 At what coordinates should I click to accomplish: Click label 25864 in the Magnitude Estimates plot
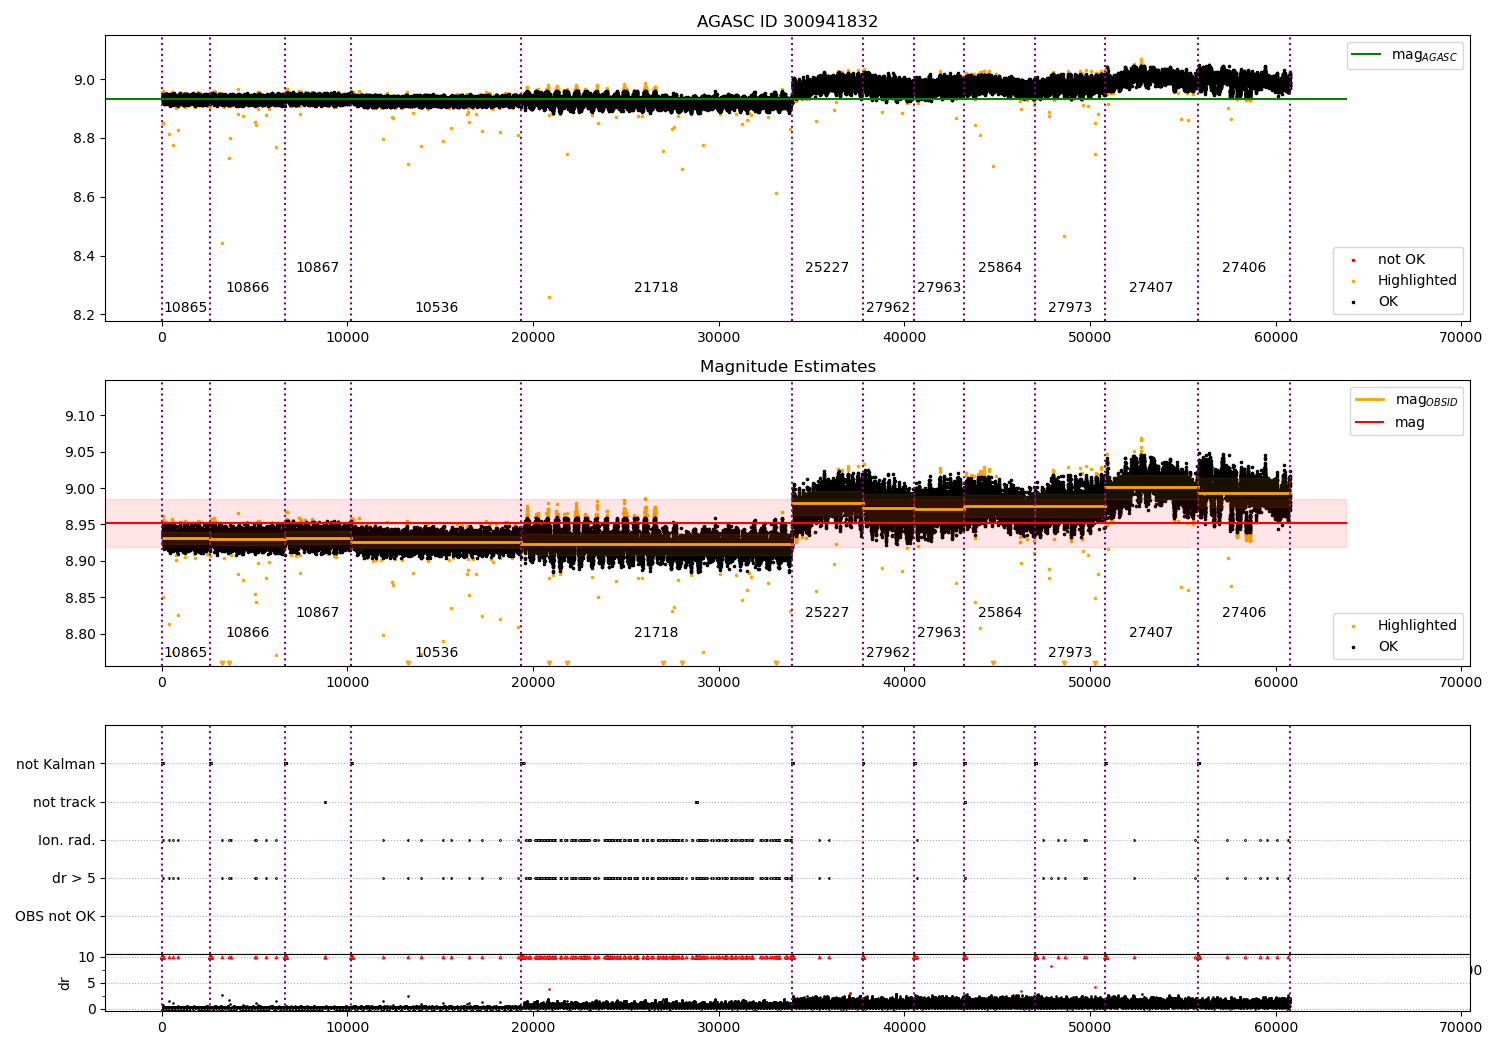(x=1000, y=613)
